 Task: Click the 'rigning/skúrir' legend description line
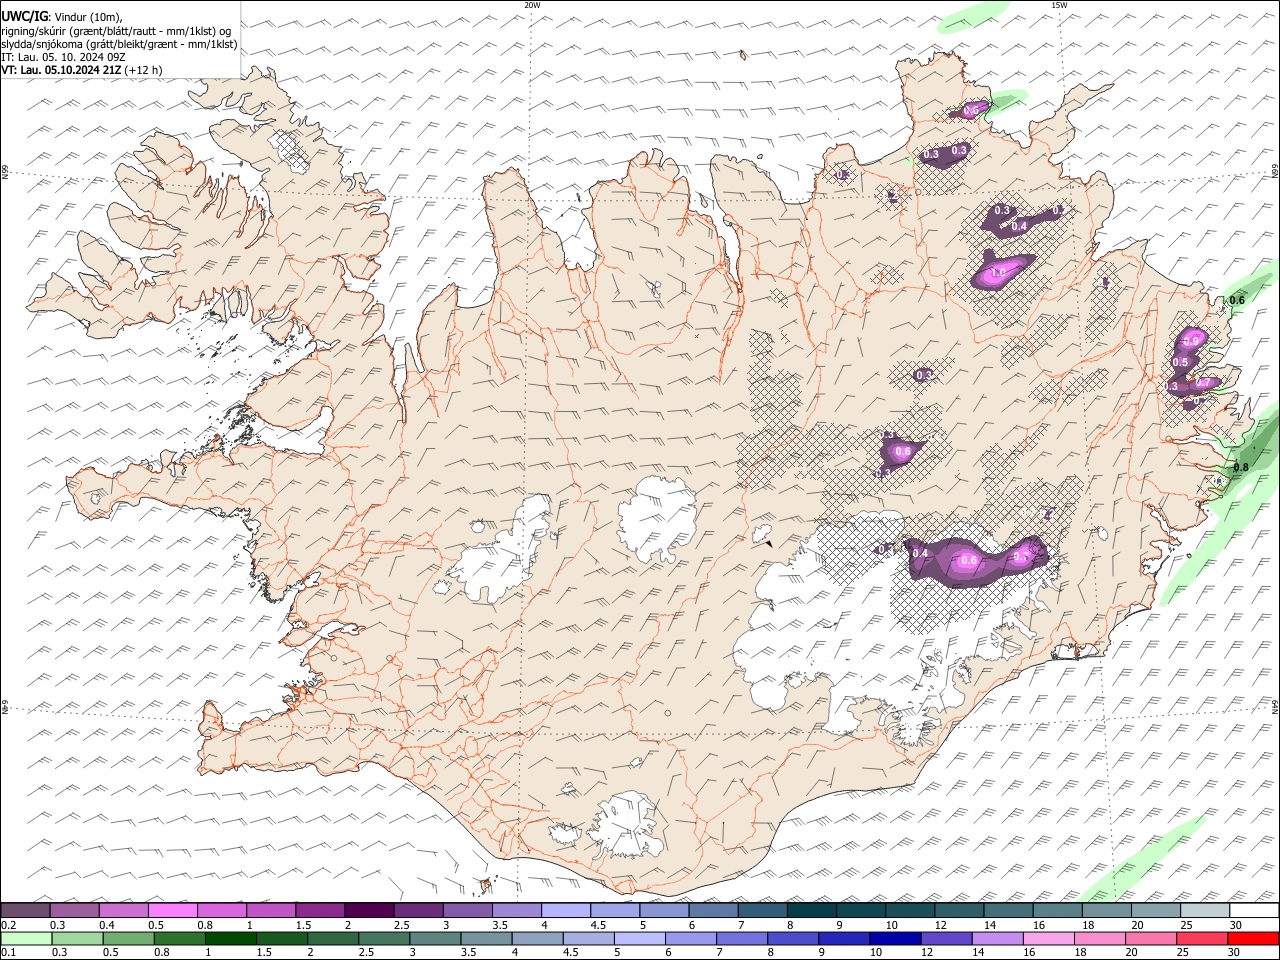tap(116, 31)
